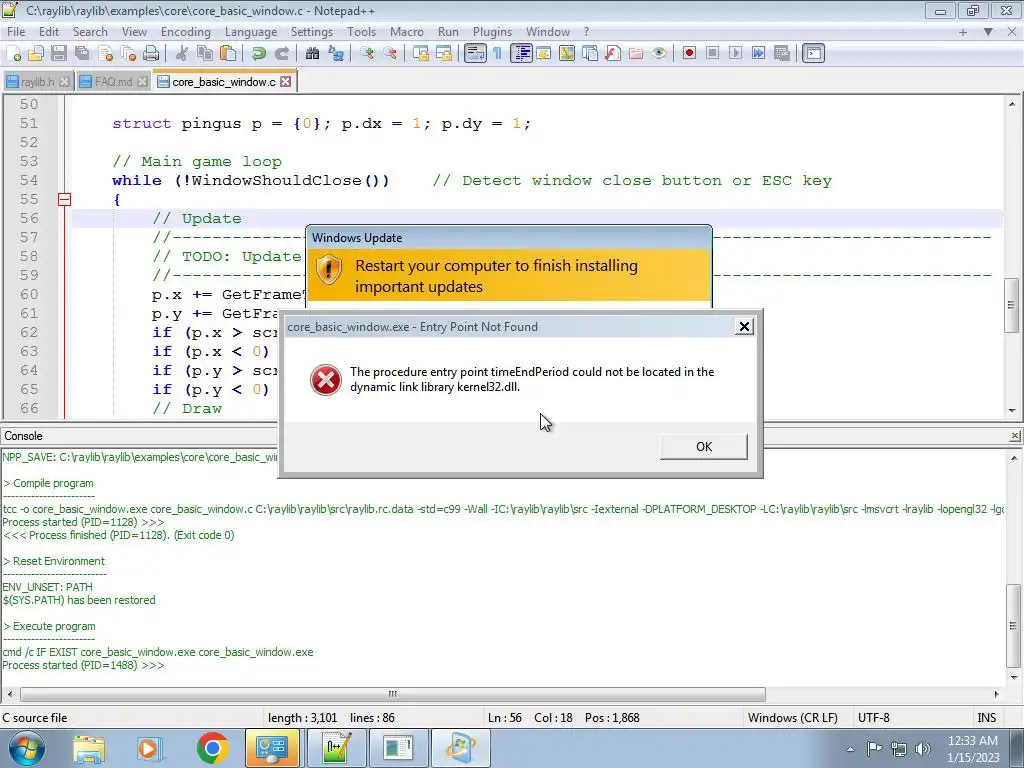Click the Close document toolbar icon
This screenshot has width=1024, height=768.
pos(106,54)
